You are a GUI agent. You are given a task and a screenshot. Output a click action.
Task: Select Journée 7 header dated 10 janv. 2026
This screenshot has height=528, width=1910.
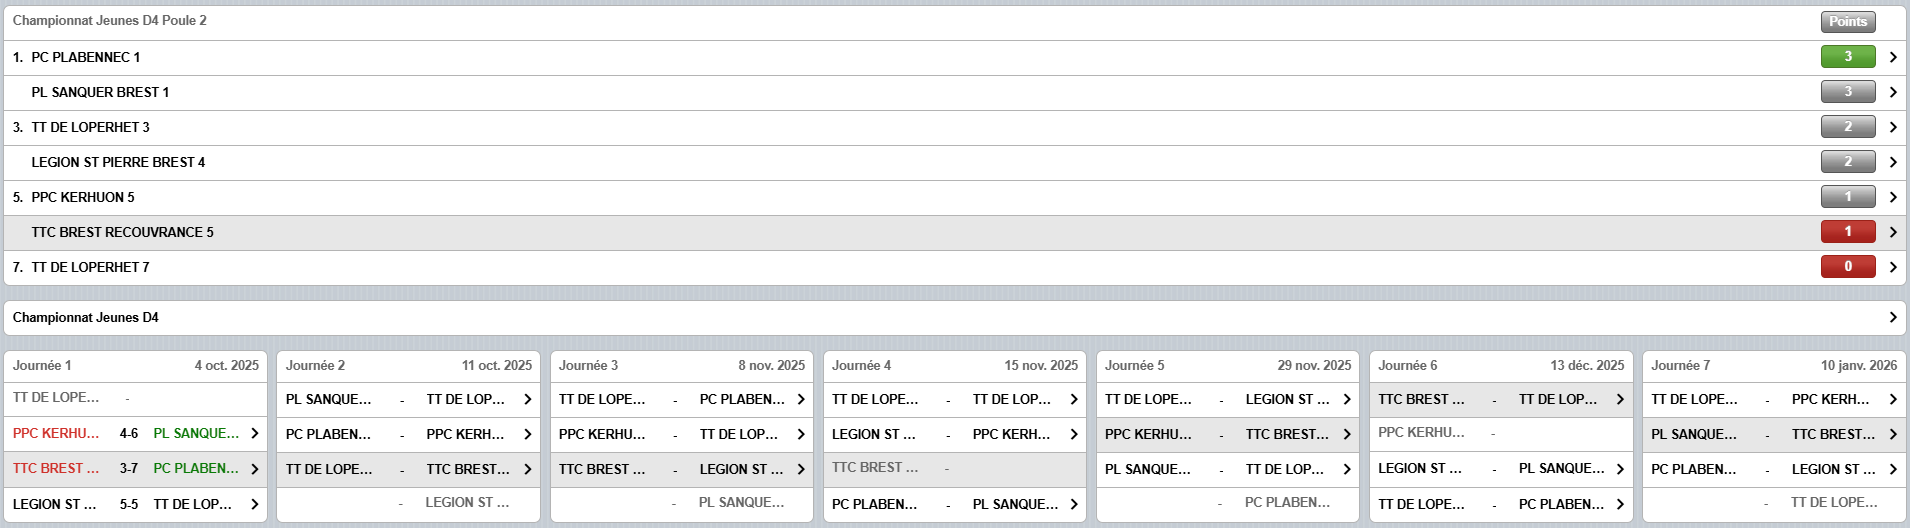1773,366
